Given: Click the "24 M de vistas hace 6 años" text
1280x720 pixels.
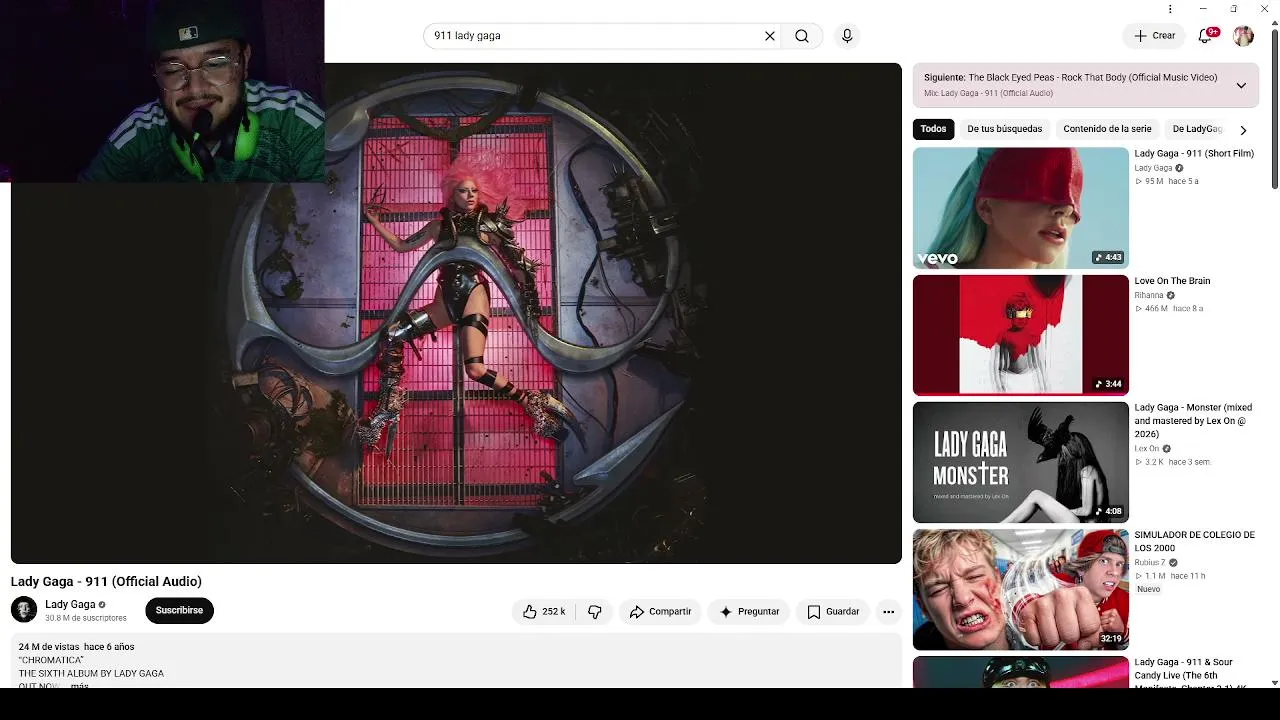Looking at the screenshot, I should [x=76, y=647].
